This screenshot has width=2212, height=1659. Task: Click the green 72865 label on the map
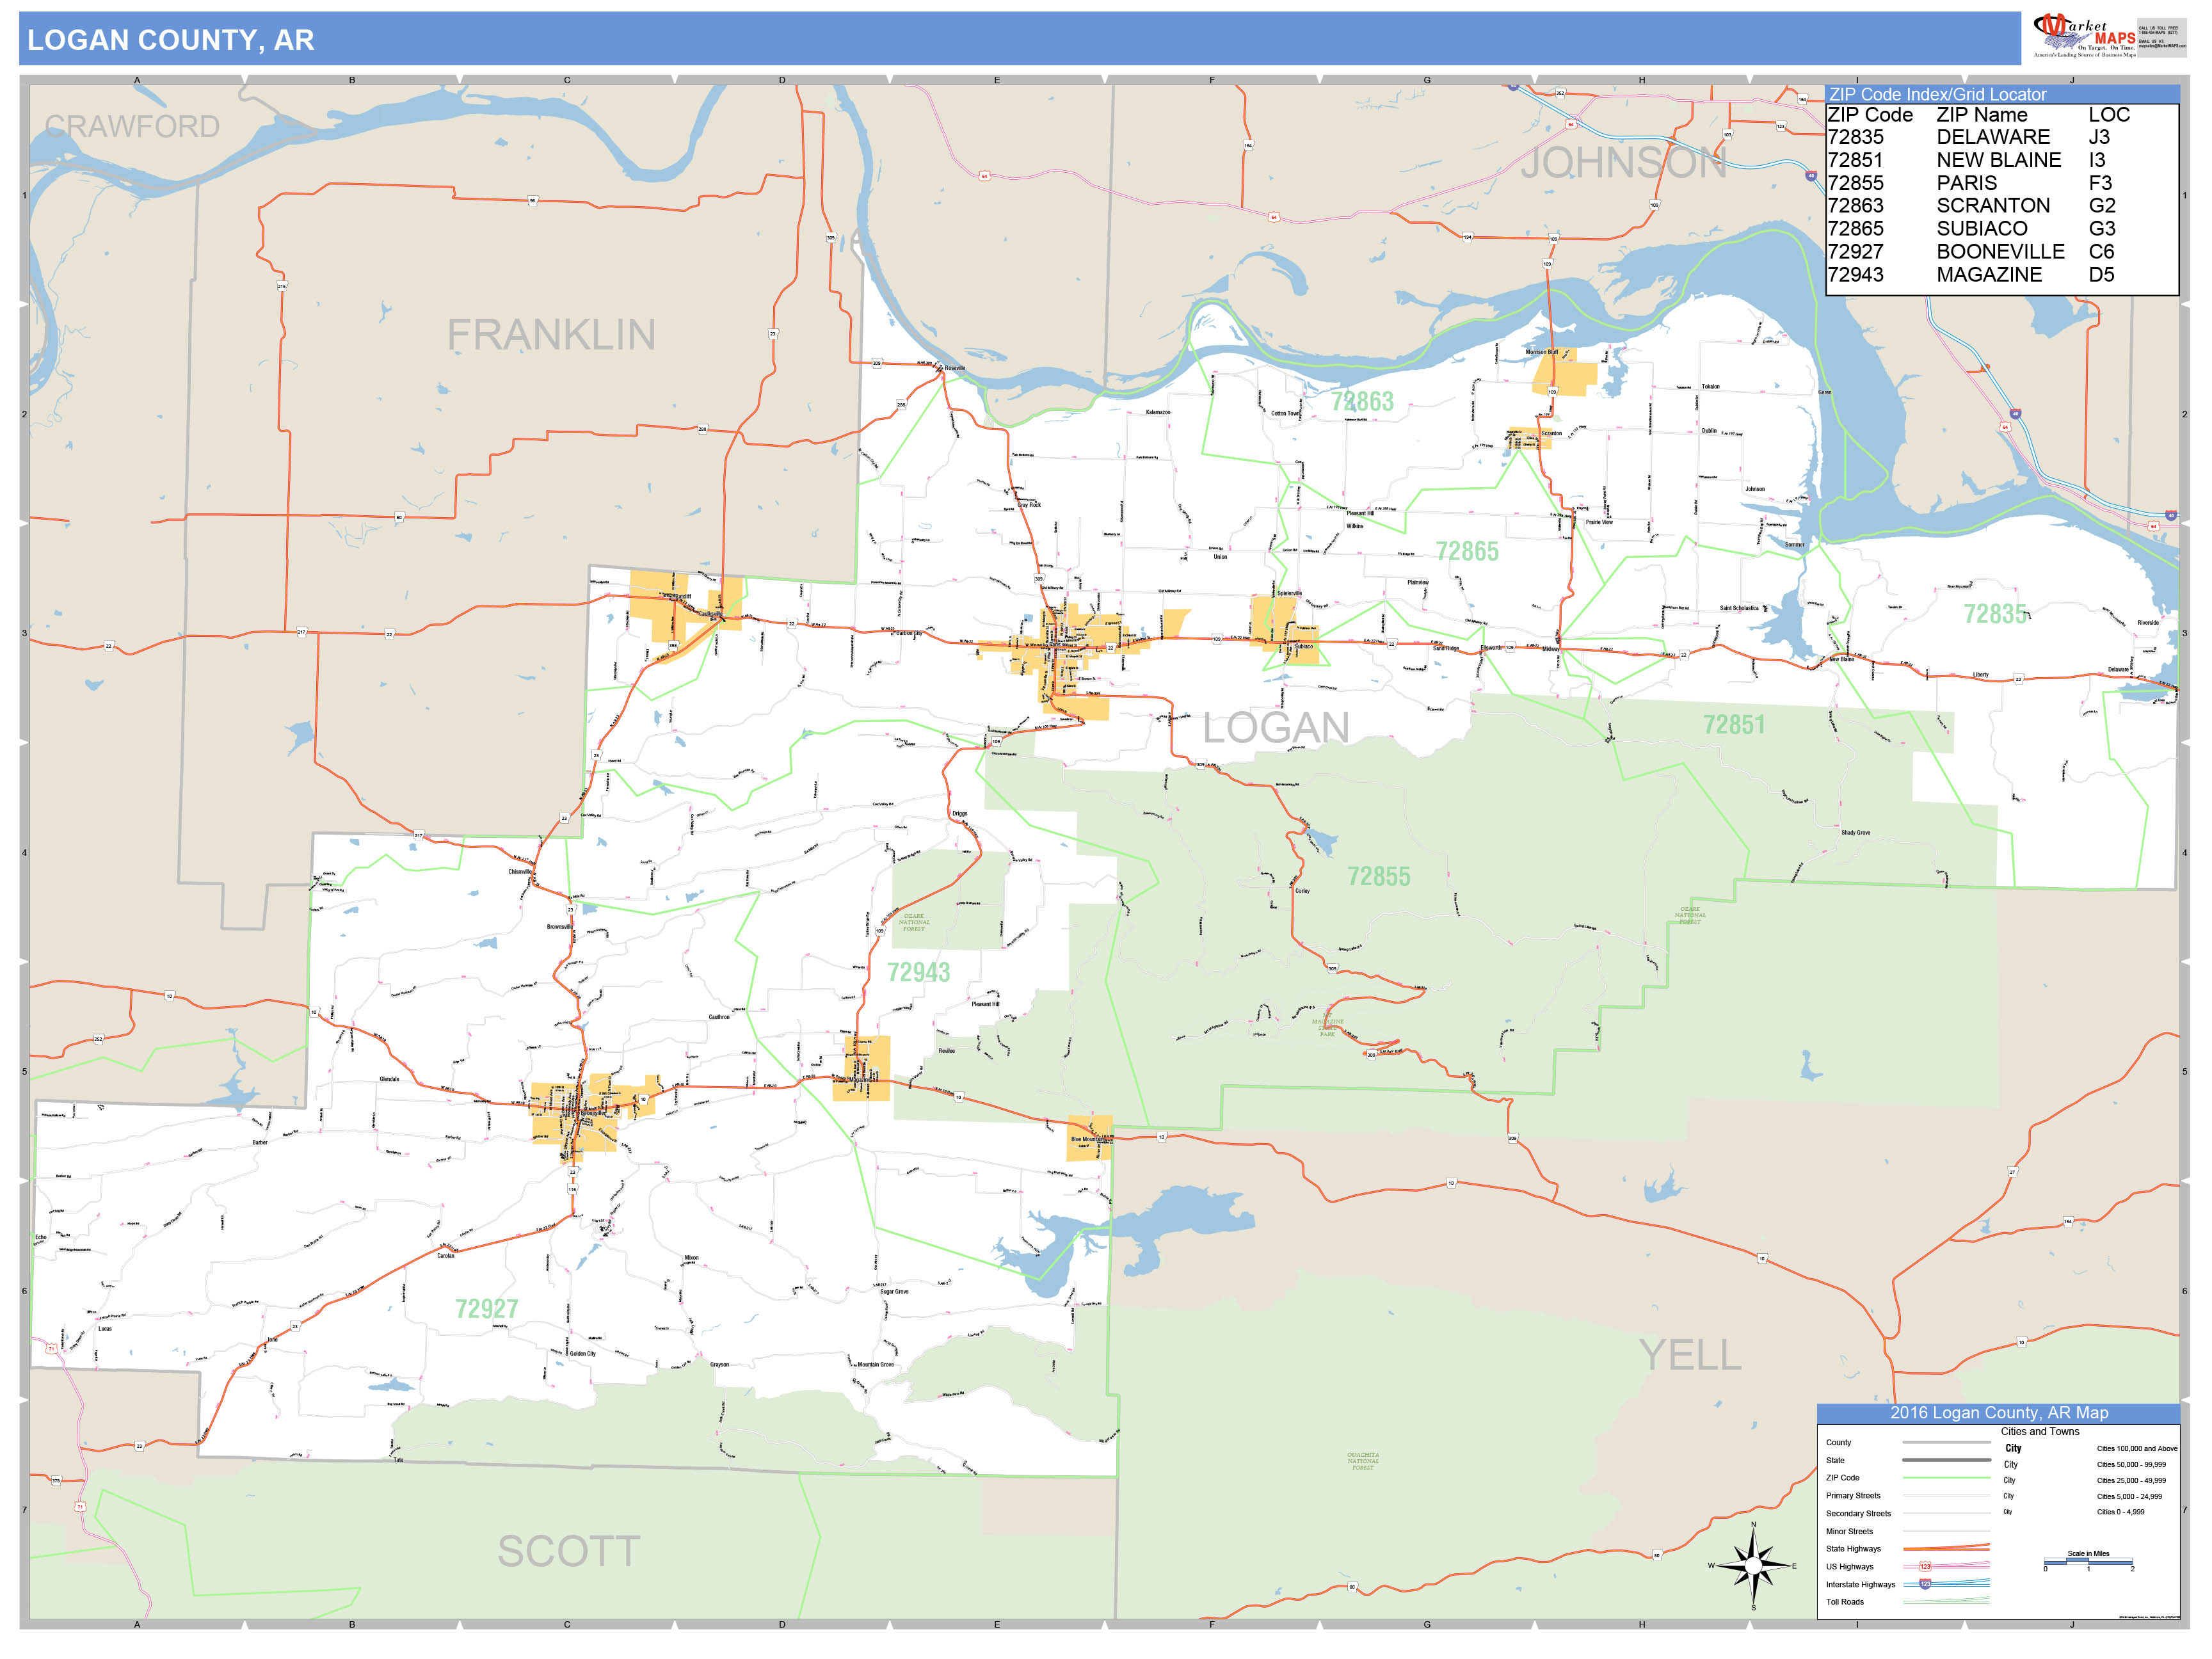pos(1467,551)
